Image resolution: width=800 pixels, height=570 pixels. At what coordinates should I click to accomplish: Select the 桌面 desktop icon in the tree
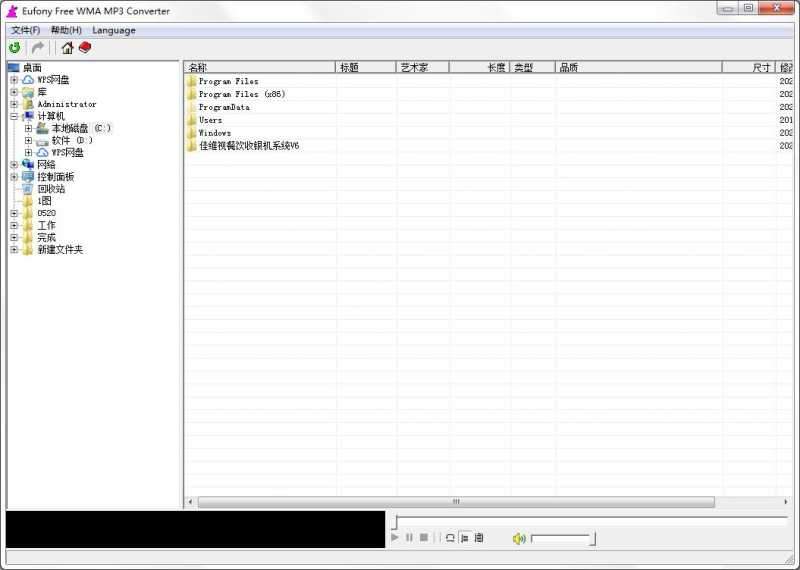pyautogui.click(x=14, y=67)
